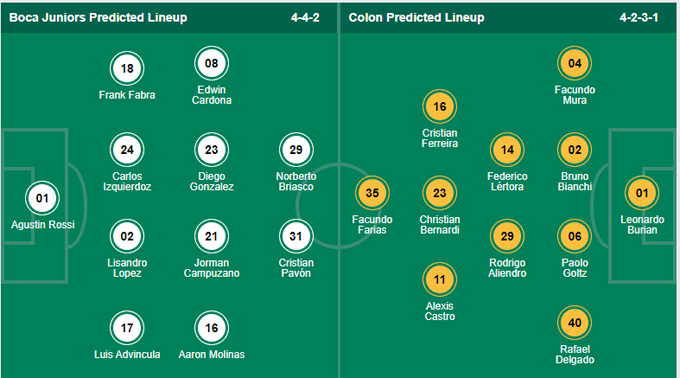Select the 4-2-3-1 formation label
The height and width of the screenshot is (378, 680).
point(639,17)
